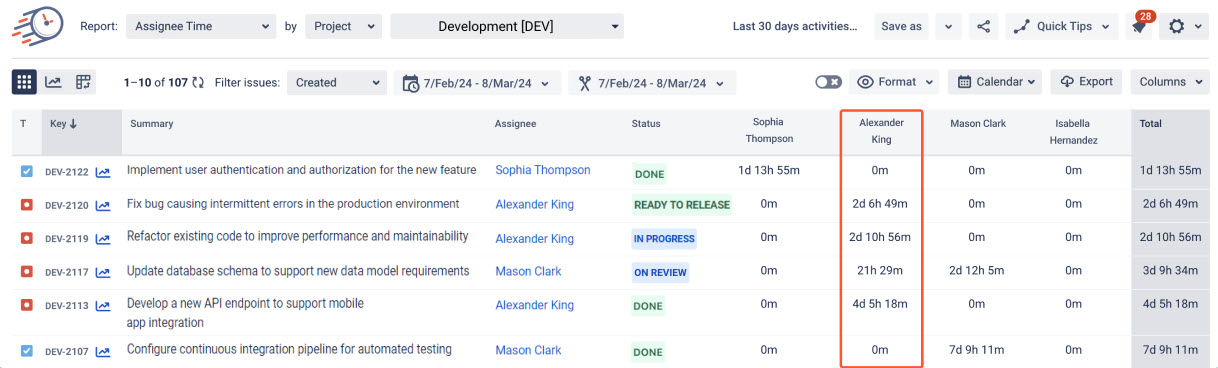Screen dimensions: 1218x368
Task: Click the 21h 29m Alexander King cell
Action: (x=880, y=271)
